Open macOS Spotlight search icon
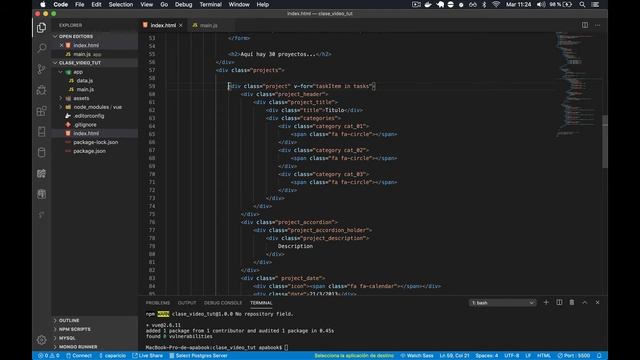The height and width of the screenshot is (360, 640). (x=582, y=4)
